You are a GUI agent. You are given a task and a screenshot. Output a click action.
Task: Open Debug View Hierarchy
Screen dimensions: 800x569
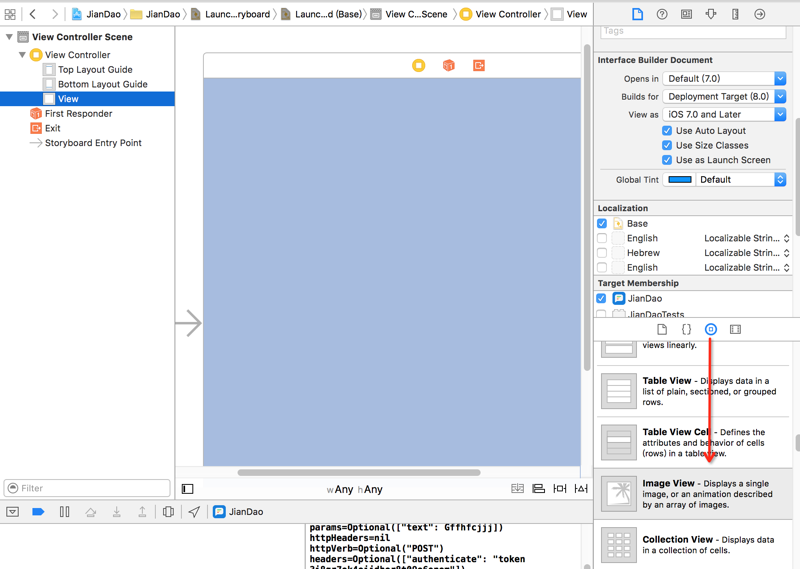168,511
